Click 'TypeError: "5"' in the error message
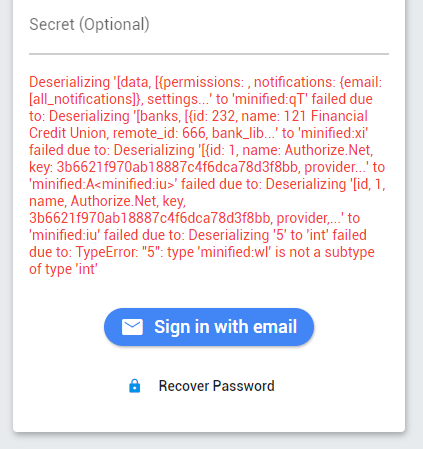The width and height of the screenshot is (423, 449). point(119,252)
